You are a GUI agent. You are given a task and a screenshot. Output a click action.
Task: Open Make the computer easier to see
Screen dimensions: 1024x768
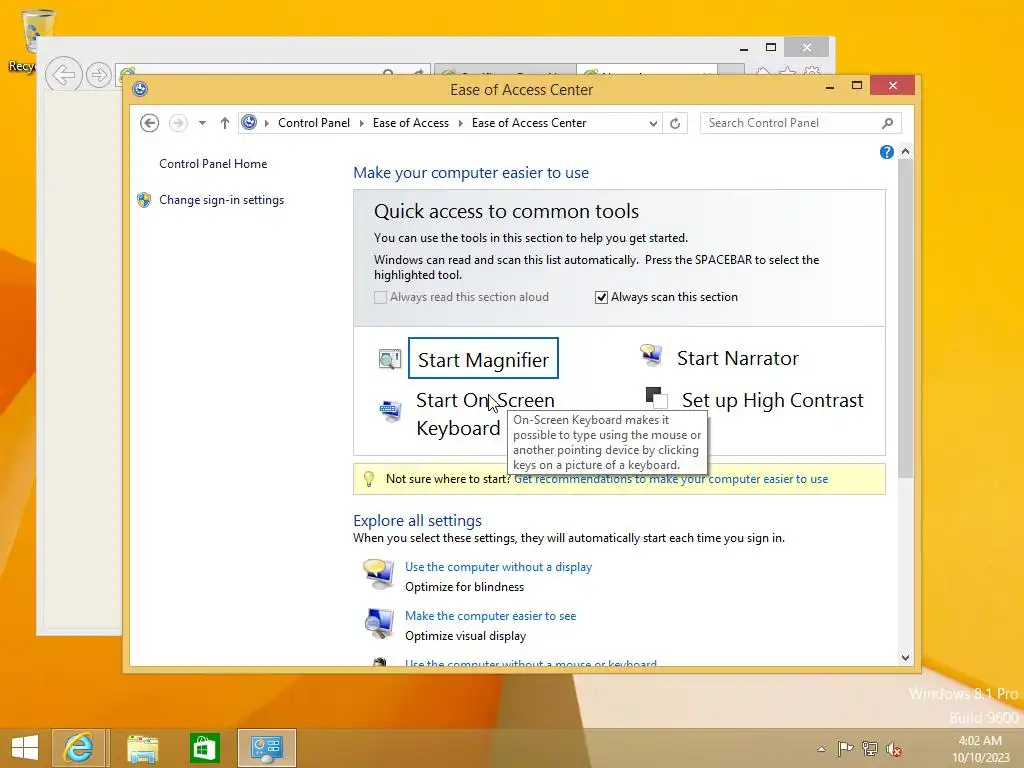pyautogui.click(x=490, y=616)
